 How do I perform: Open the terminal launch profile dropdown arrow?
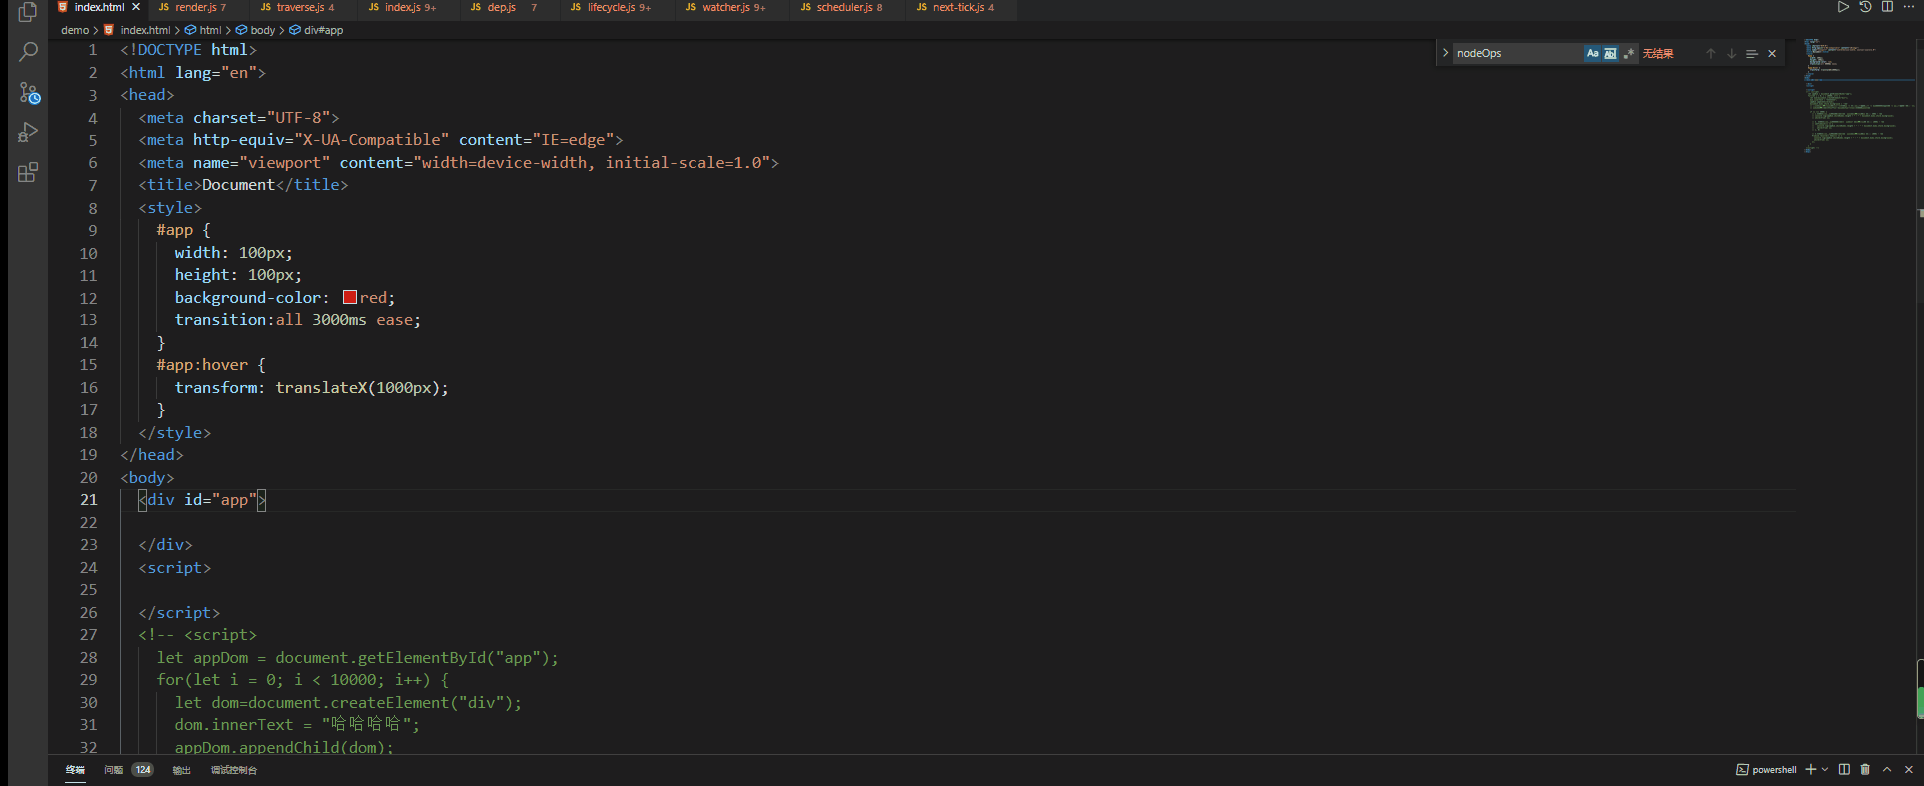pos(1825,769)
